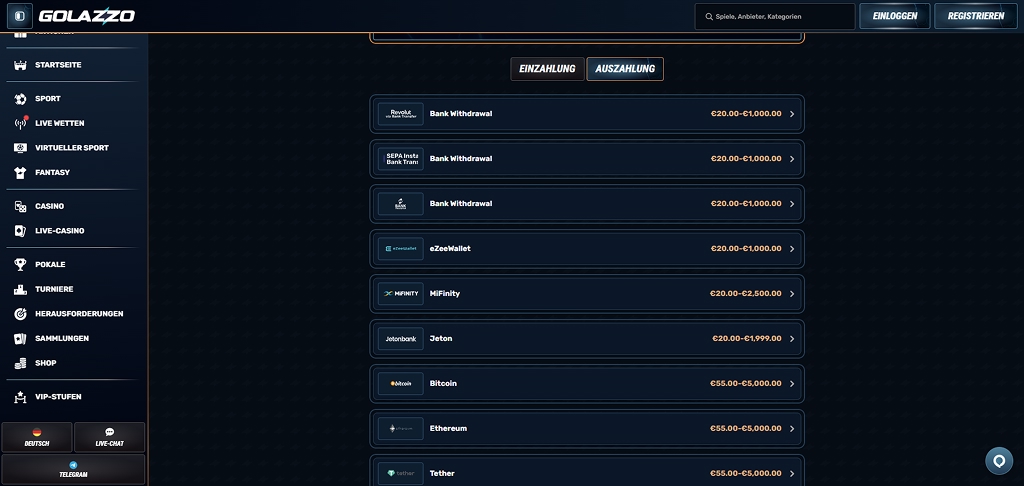Click the VIP-Stufen crown icon
This screenshot has width=1024, height=486.
click(20, 397)
